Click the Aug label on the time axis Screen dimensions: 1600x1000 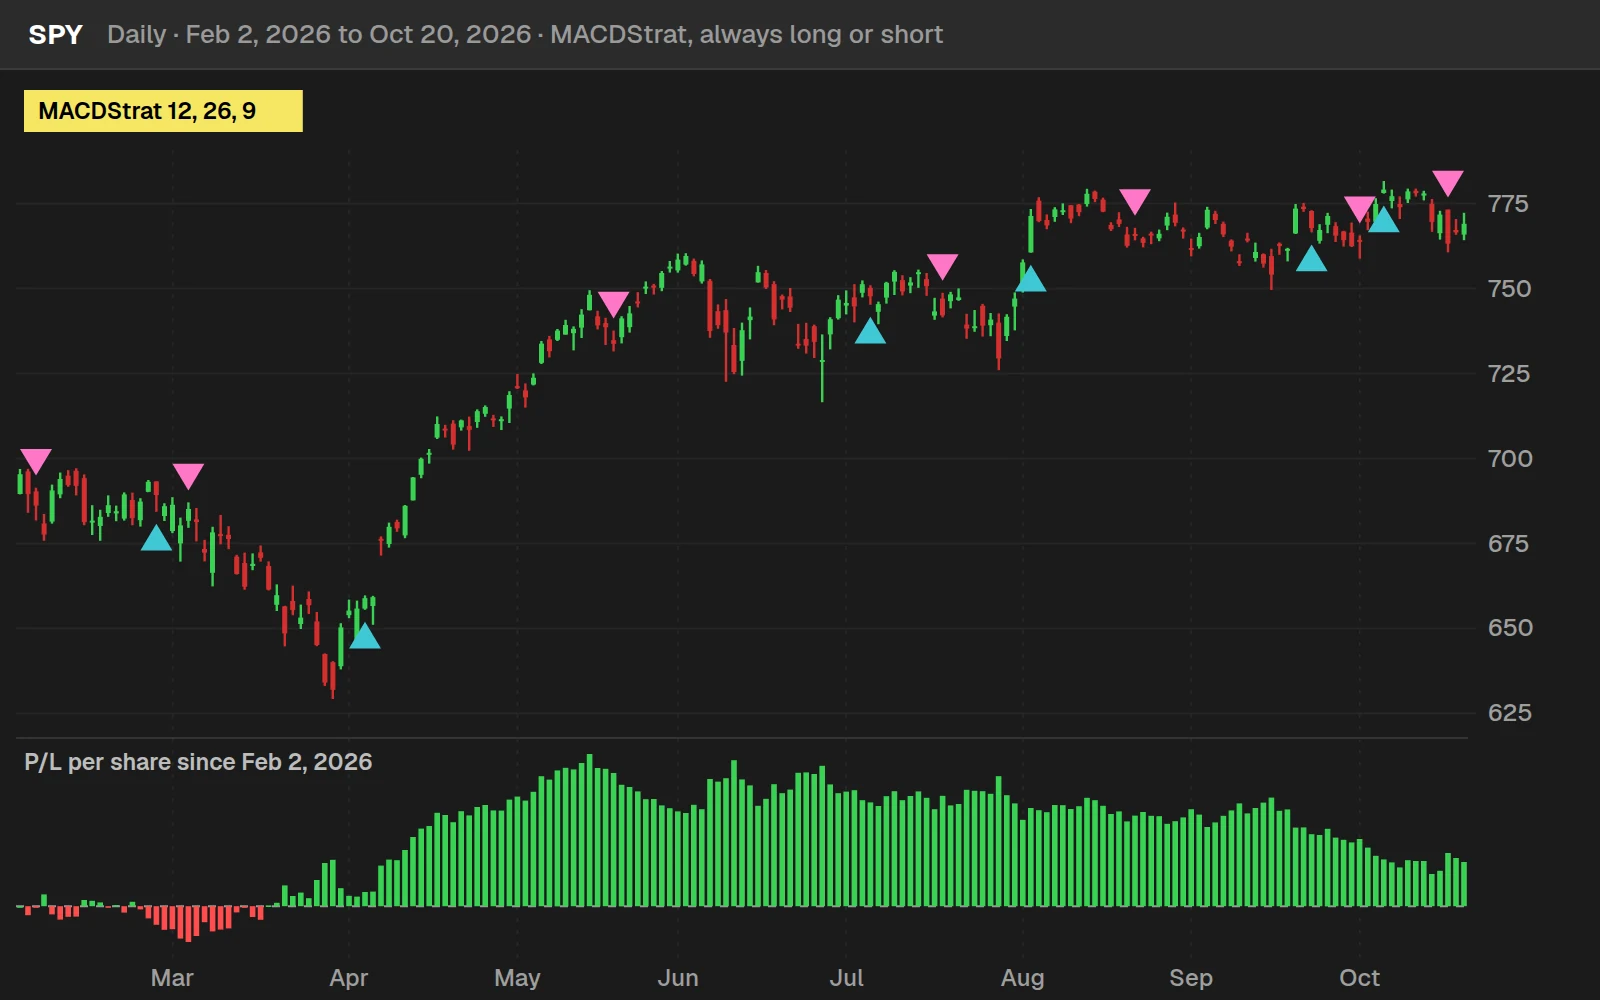[1022, 978]
